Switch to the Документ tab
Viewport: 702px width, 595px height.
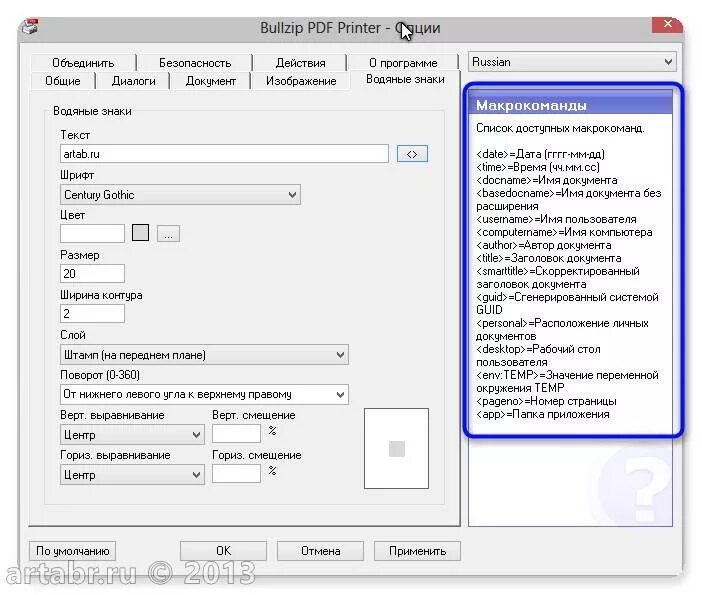210,81
